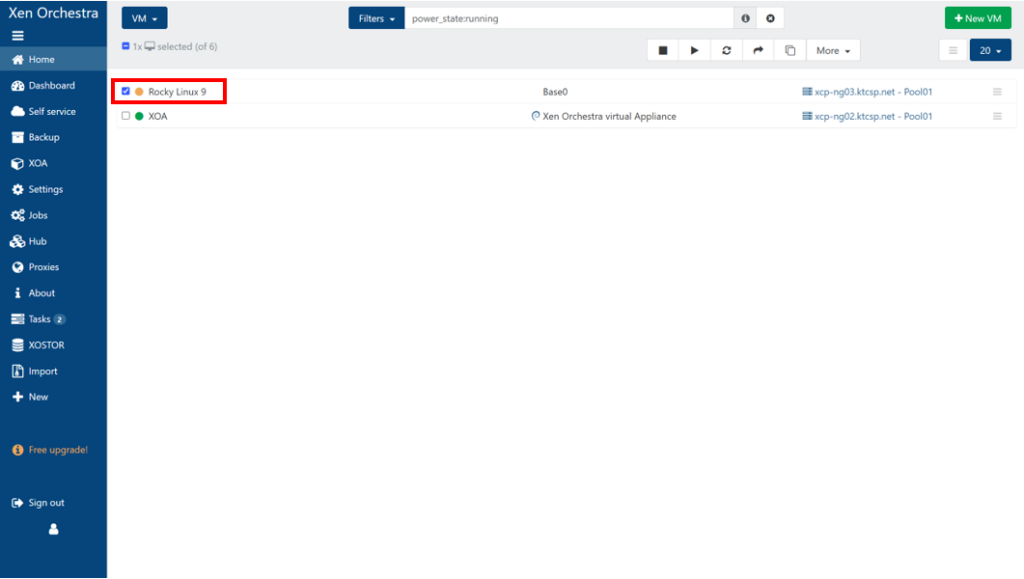Toggle the sidebar hamburger menu icon
Image resolution: width=1024 pixels, height=579 pixels.
click(x=18, y=36)
